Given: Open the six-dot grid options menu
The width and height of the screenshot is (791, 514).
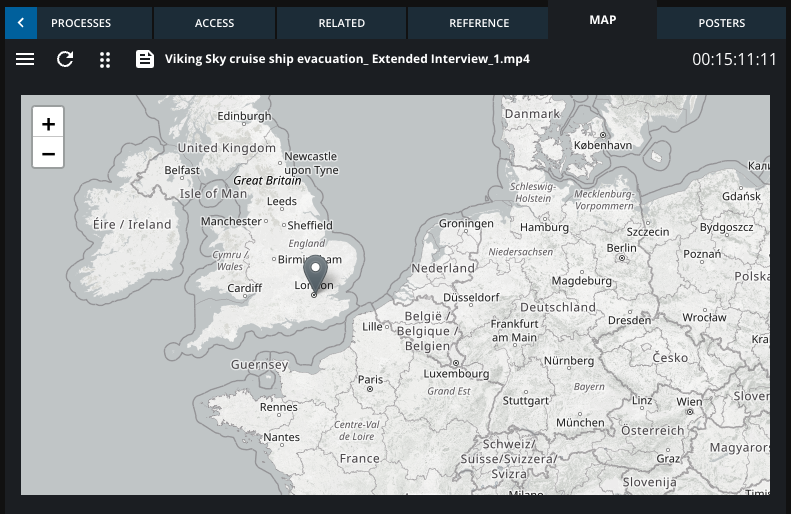Looking at the screenshot, I should pyautogui.click(x=105, y=59).
